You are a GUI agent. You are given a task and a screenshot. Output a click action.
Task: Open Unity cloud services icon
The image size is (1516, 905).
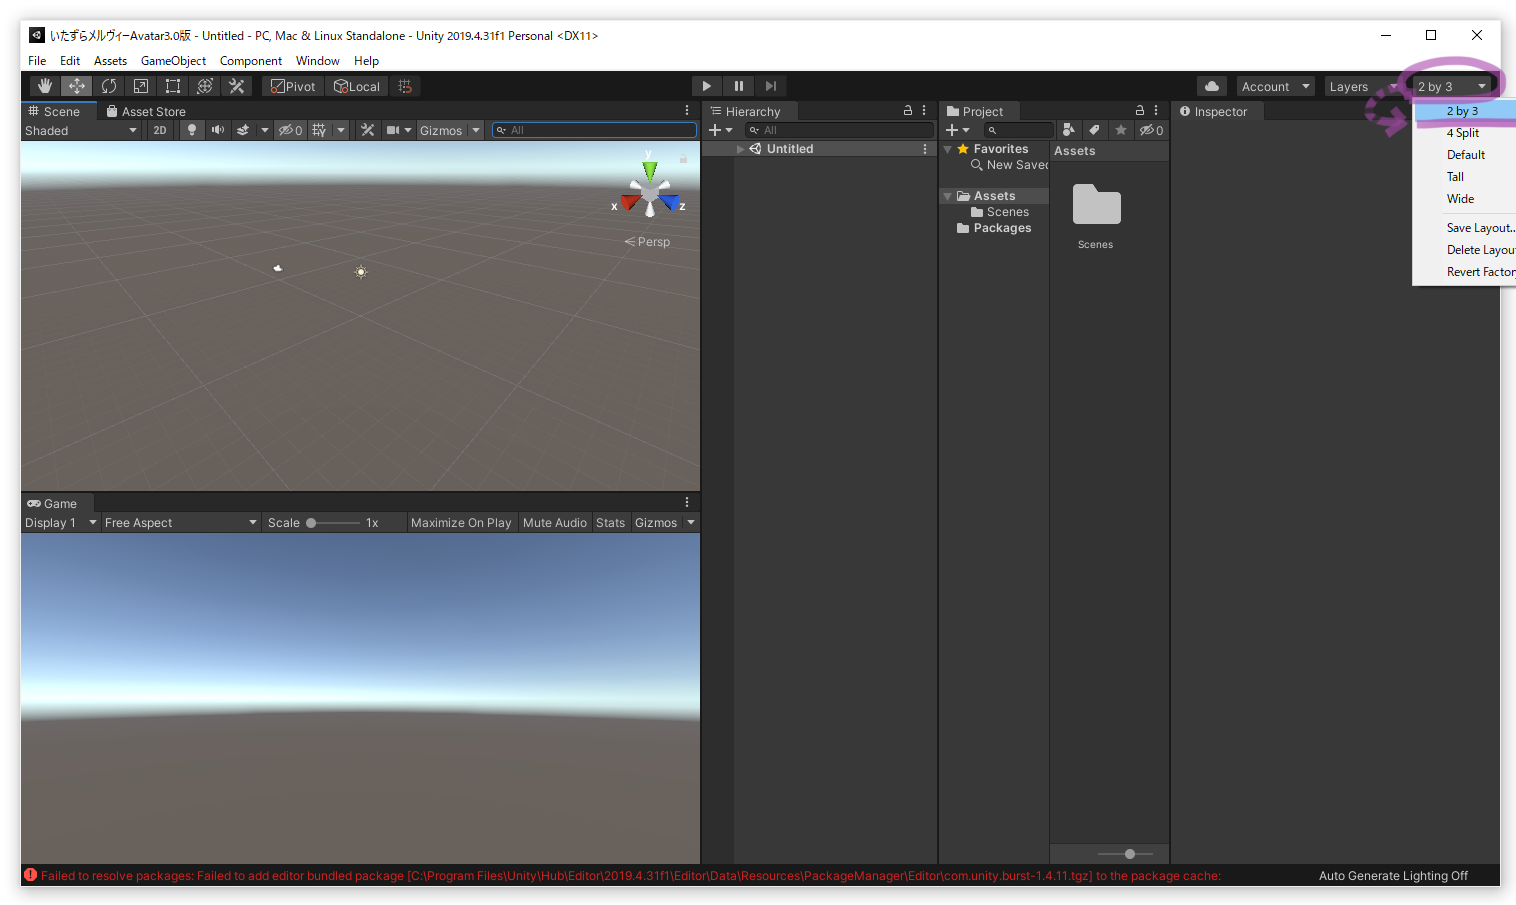click(x=1212, y=86)
